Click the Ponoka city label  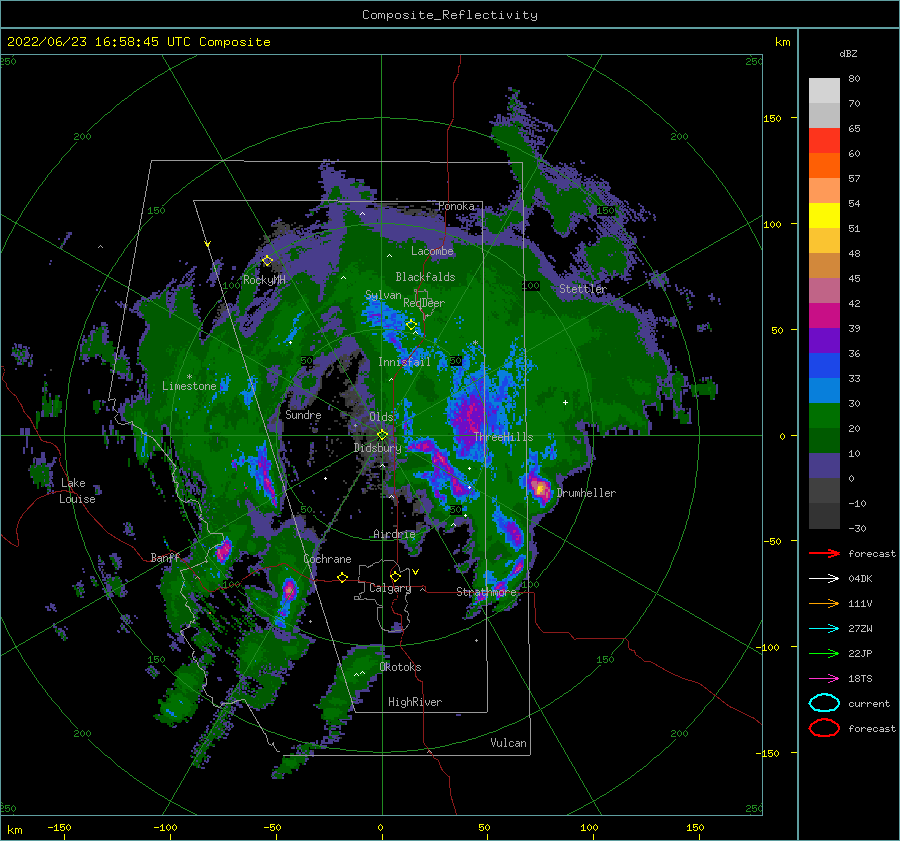456,206
